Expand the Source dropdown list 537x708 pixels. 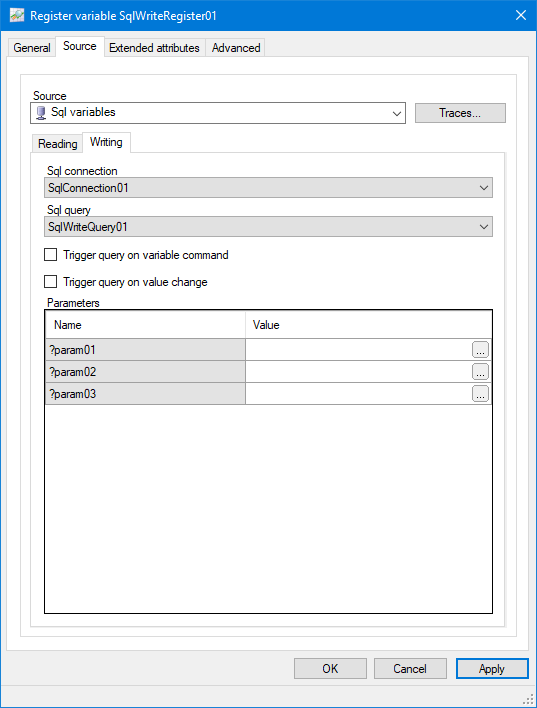[x=397, y=113]
